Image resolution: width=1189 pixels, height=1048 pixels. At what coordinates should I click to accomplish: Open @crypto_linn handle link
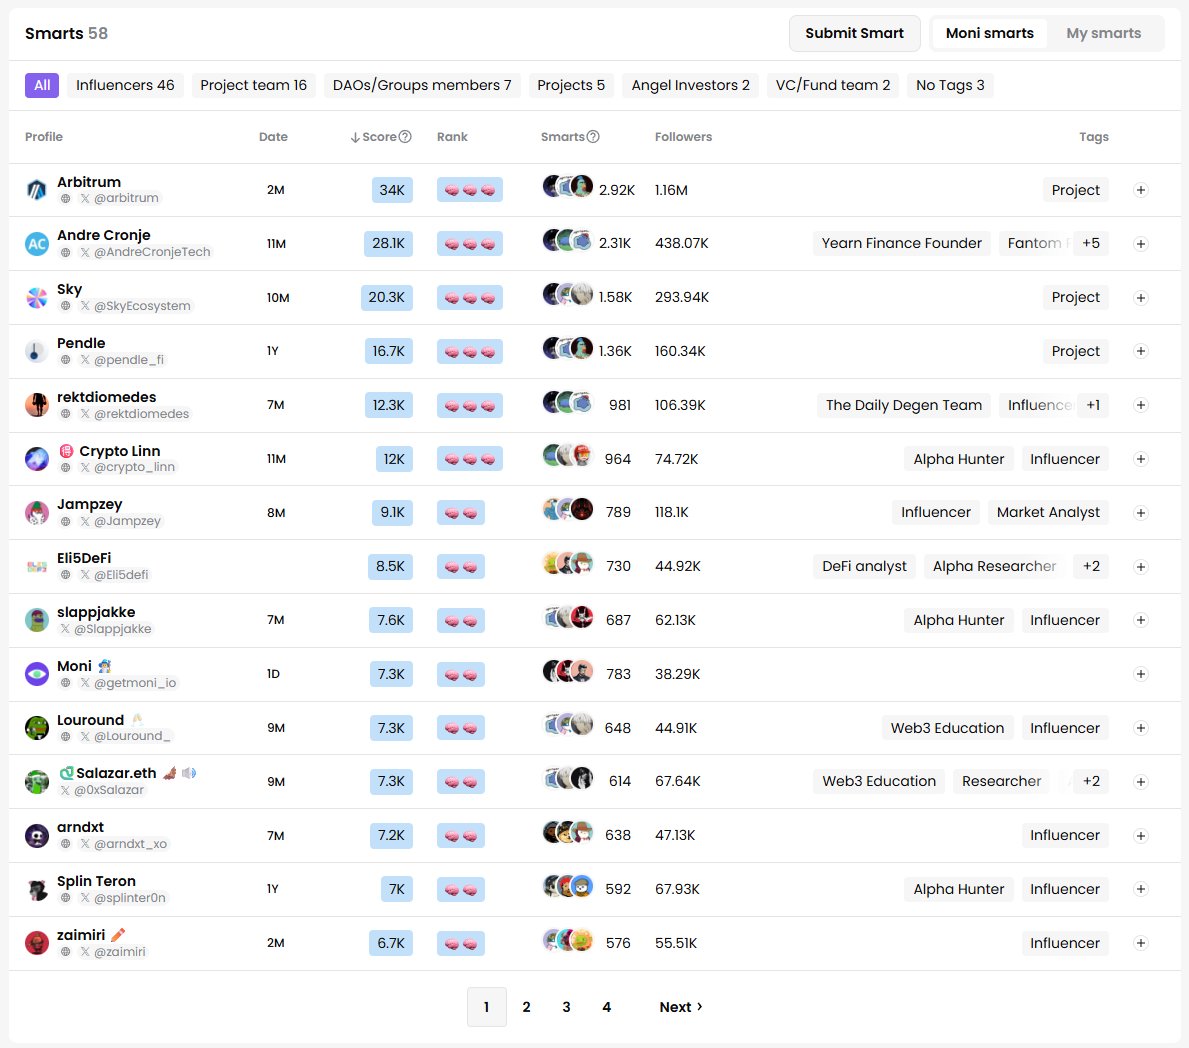tap(134, 467)
